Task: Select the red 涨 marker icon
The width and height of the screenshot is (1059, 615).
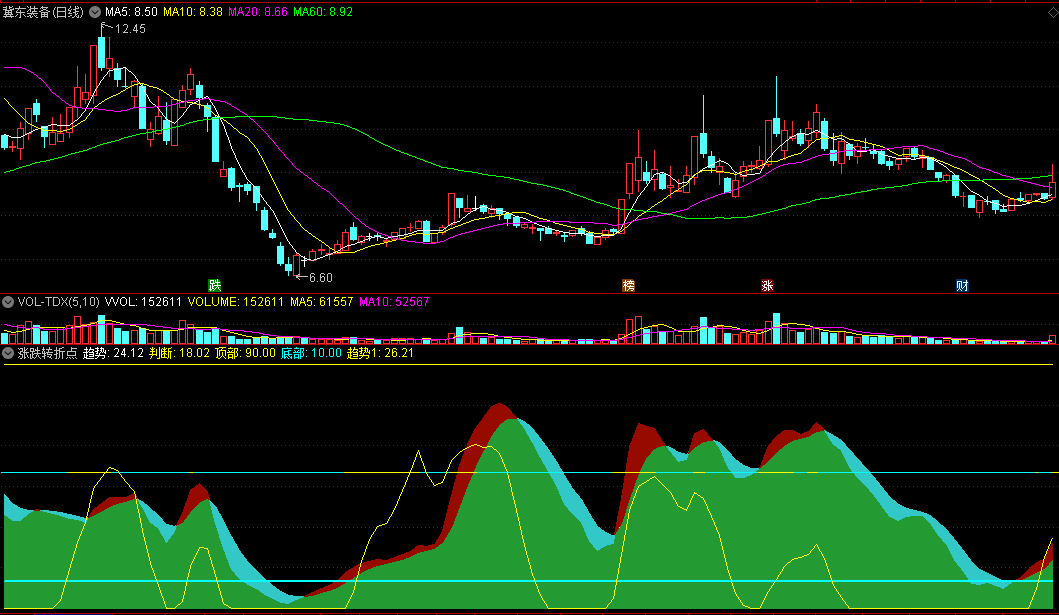Action: [x=767, y=286]
